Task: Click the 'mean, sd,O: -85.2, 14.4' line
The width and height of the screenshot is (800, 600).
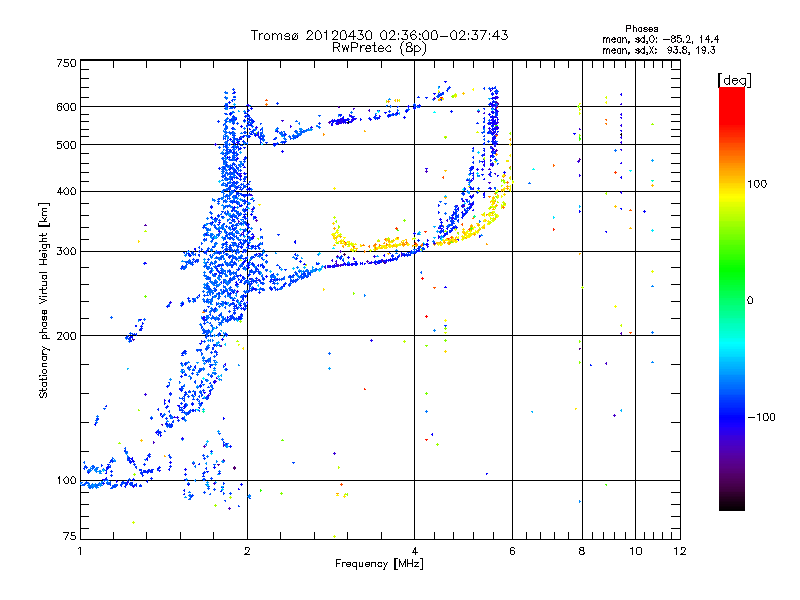Action: (x=661, y=39)
